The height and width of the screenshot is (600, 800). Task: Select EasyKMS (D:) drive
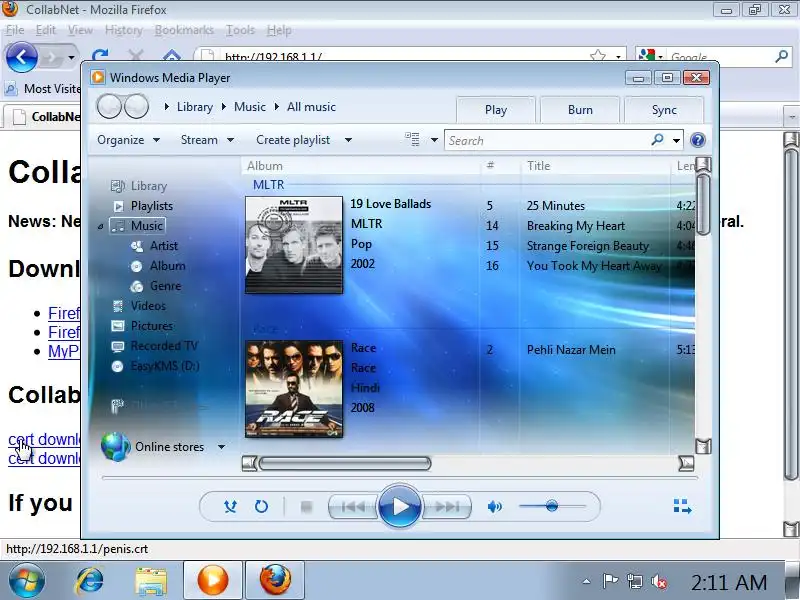click(165, 366)
